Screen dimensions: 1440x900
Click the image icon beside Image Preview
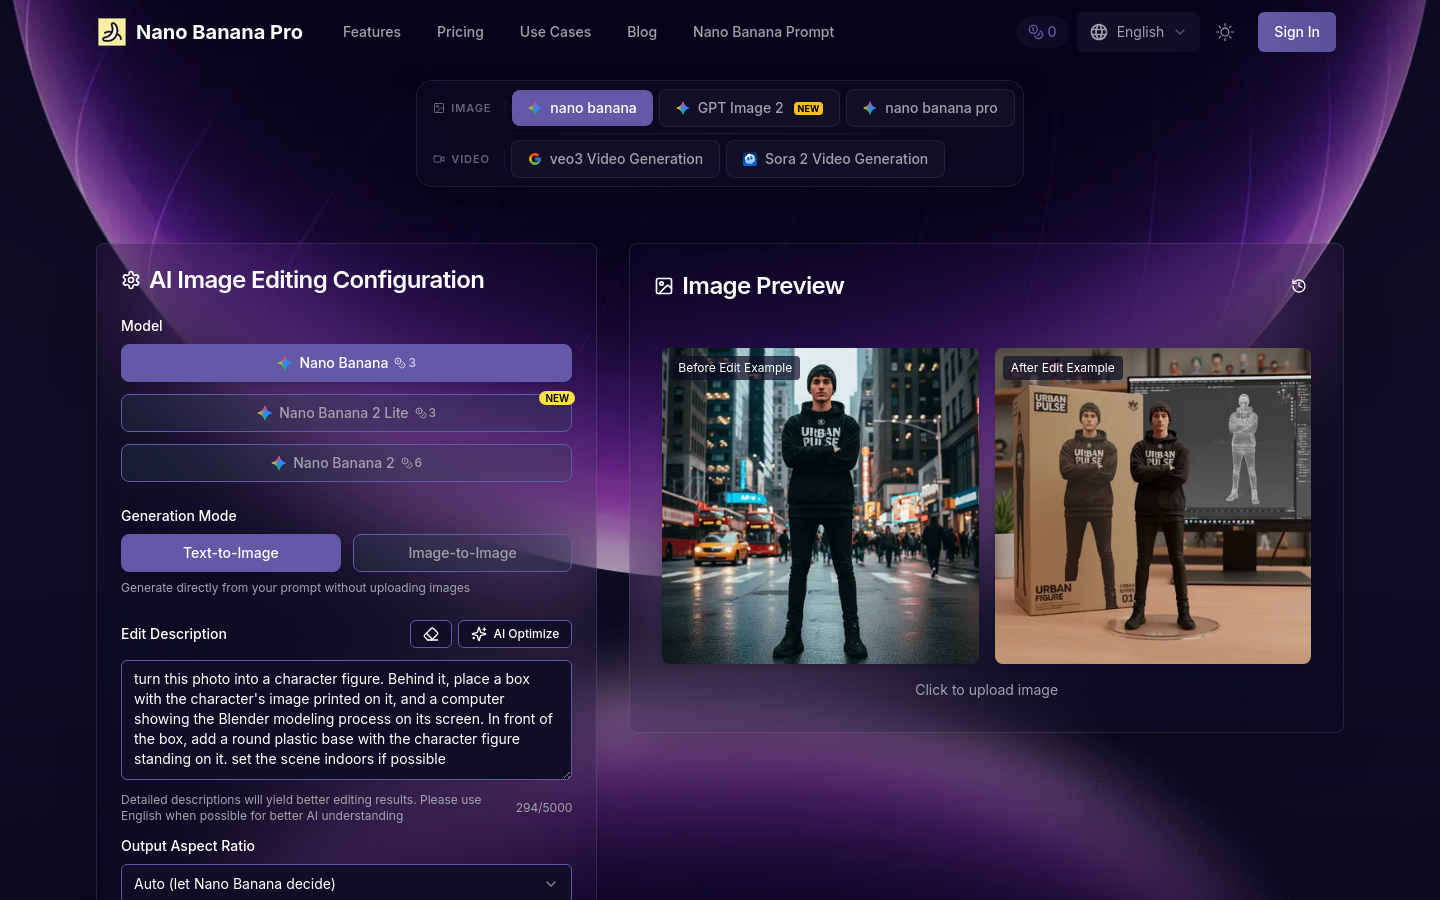664,286
